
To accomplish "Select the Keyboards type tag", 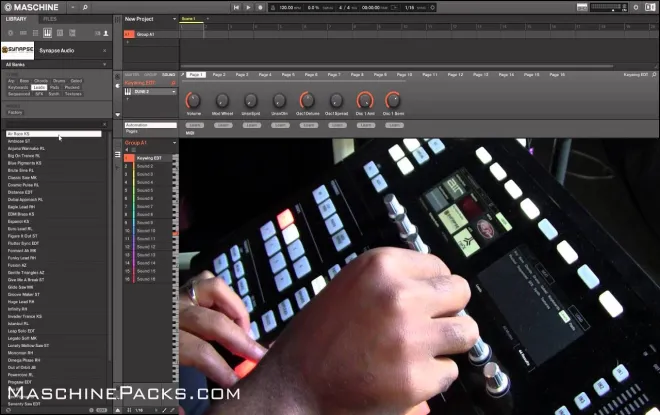I will tap(18, 88).
